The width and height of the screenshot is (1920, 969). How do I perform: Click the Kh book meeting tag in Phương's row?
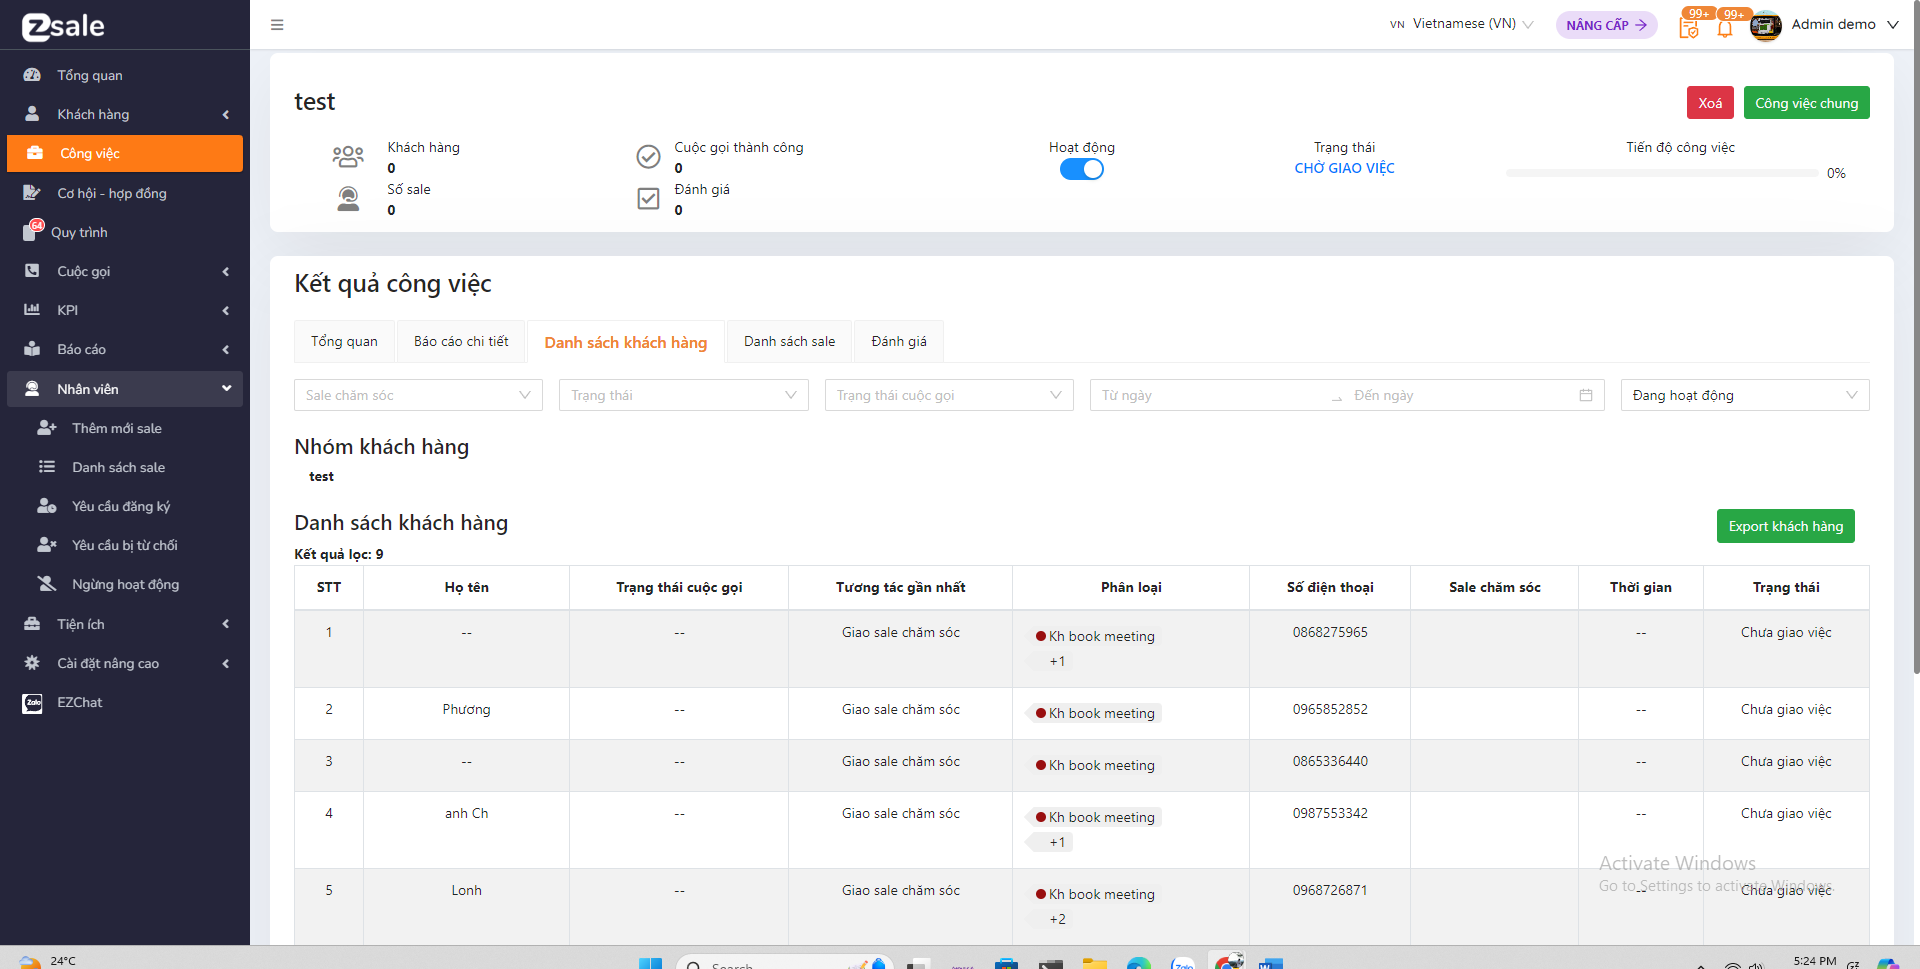pos(1095,713)
